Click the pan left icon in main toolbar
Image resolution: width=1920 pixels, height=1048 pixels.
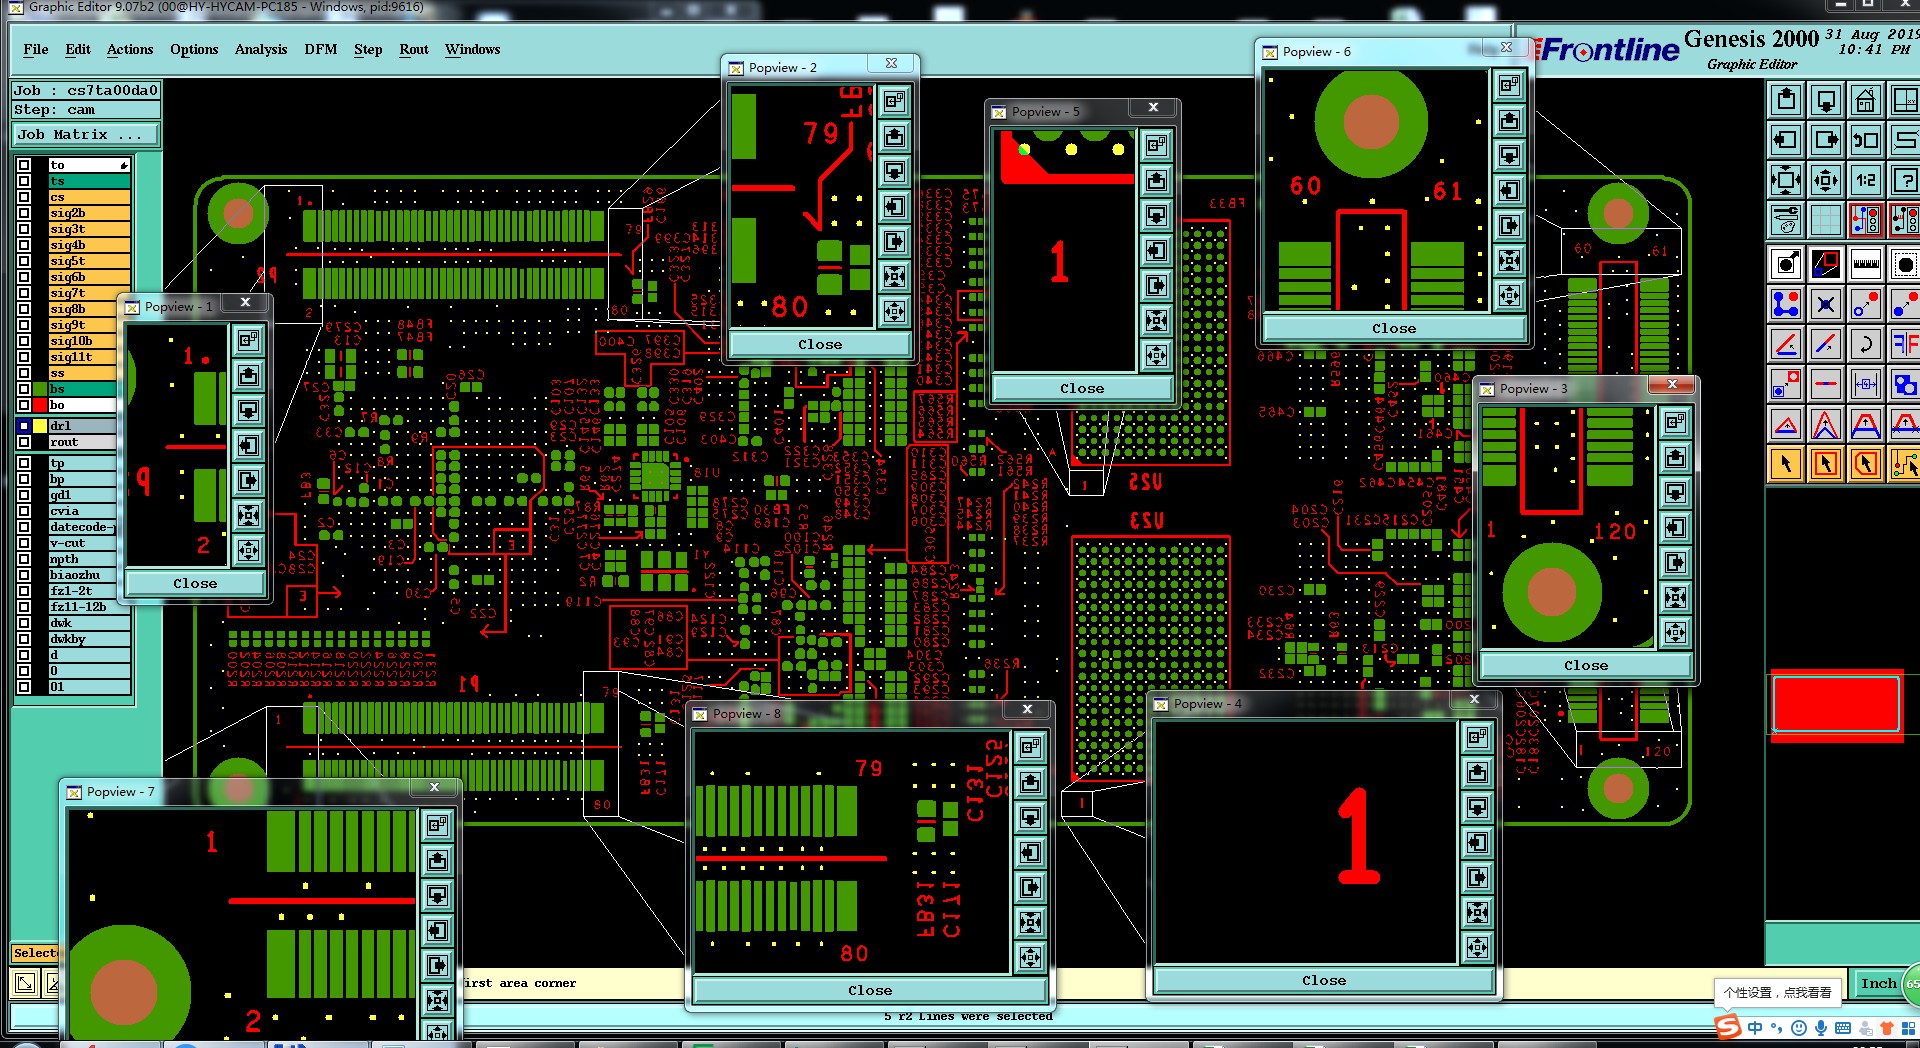coord(1786,140)
